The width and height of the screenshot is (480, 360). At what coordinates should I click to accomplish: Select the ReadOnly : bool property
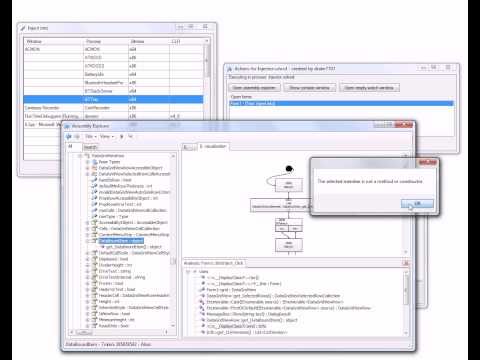(114, 326)
